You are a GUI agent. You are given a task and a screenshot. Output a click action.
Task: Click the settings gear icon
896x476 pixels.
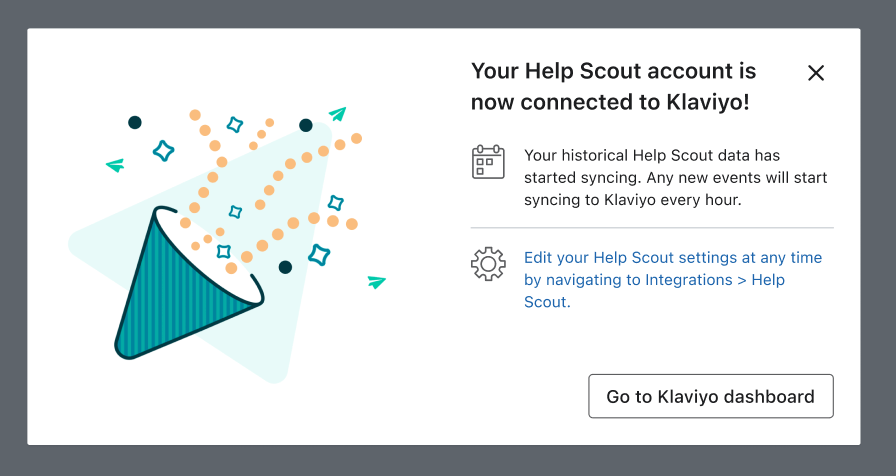coord(488,264)
